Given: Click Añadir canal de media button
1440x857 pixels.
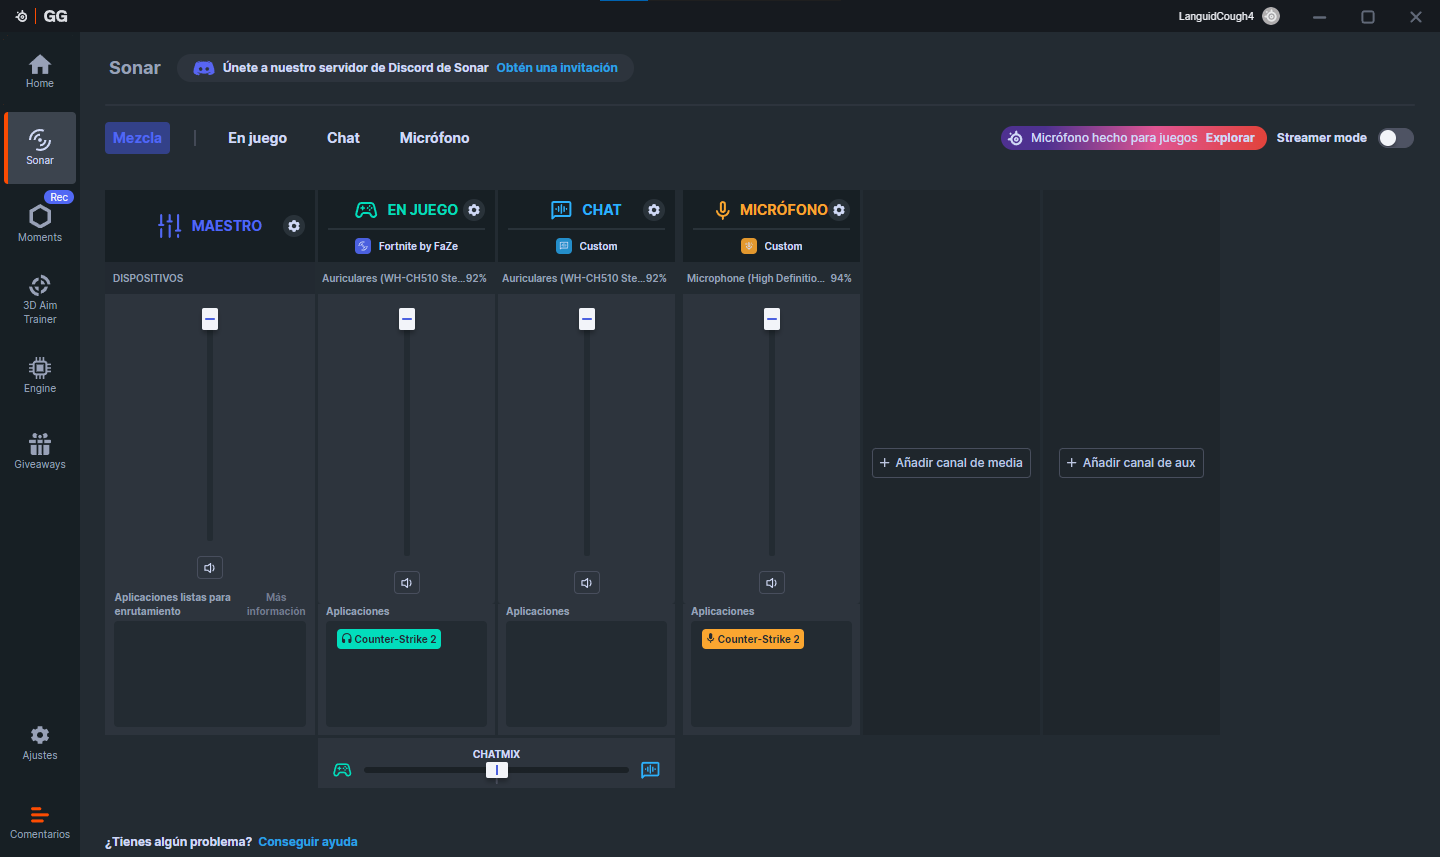Looking at the screenshot, I should [x=951, y=463].
